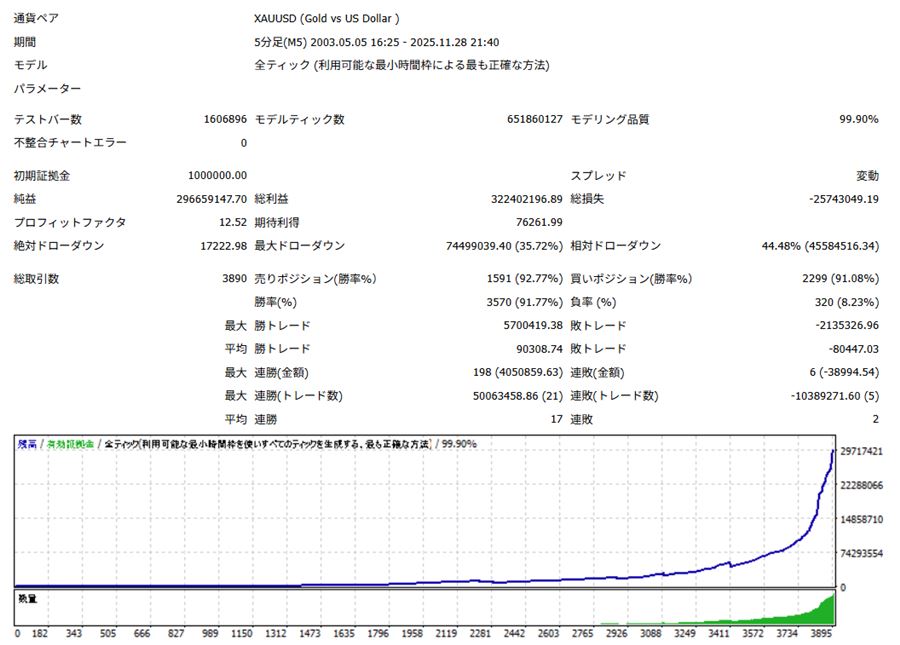Click the スプレッド value 変動

[867, 176]
